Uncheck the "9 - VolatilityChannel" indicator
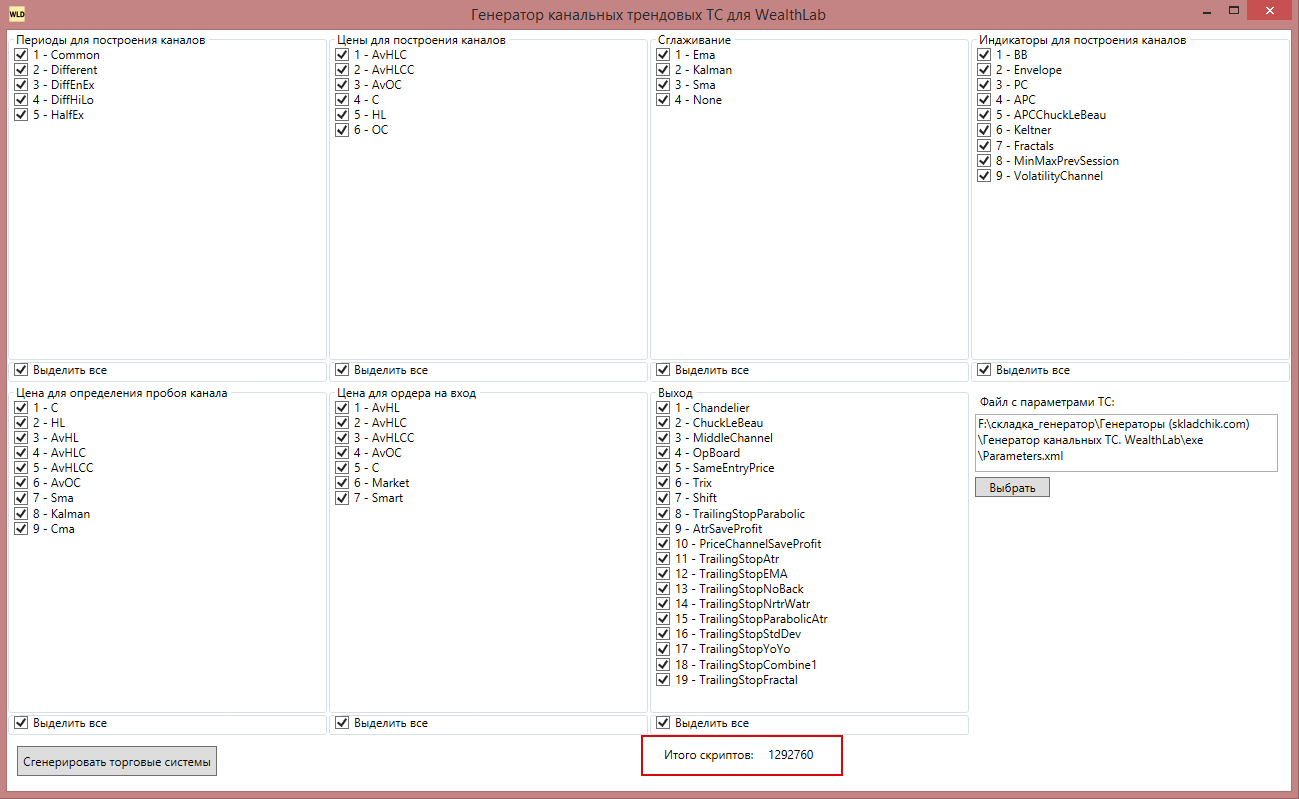The width and height of the screenshot is (1299, 799). [984, 176]
